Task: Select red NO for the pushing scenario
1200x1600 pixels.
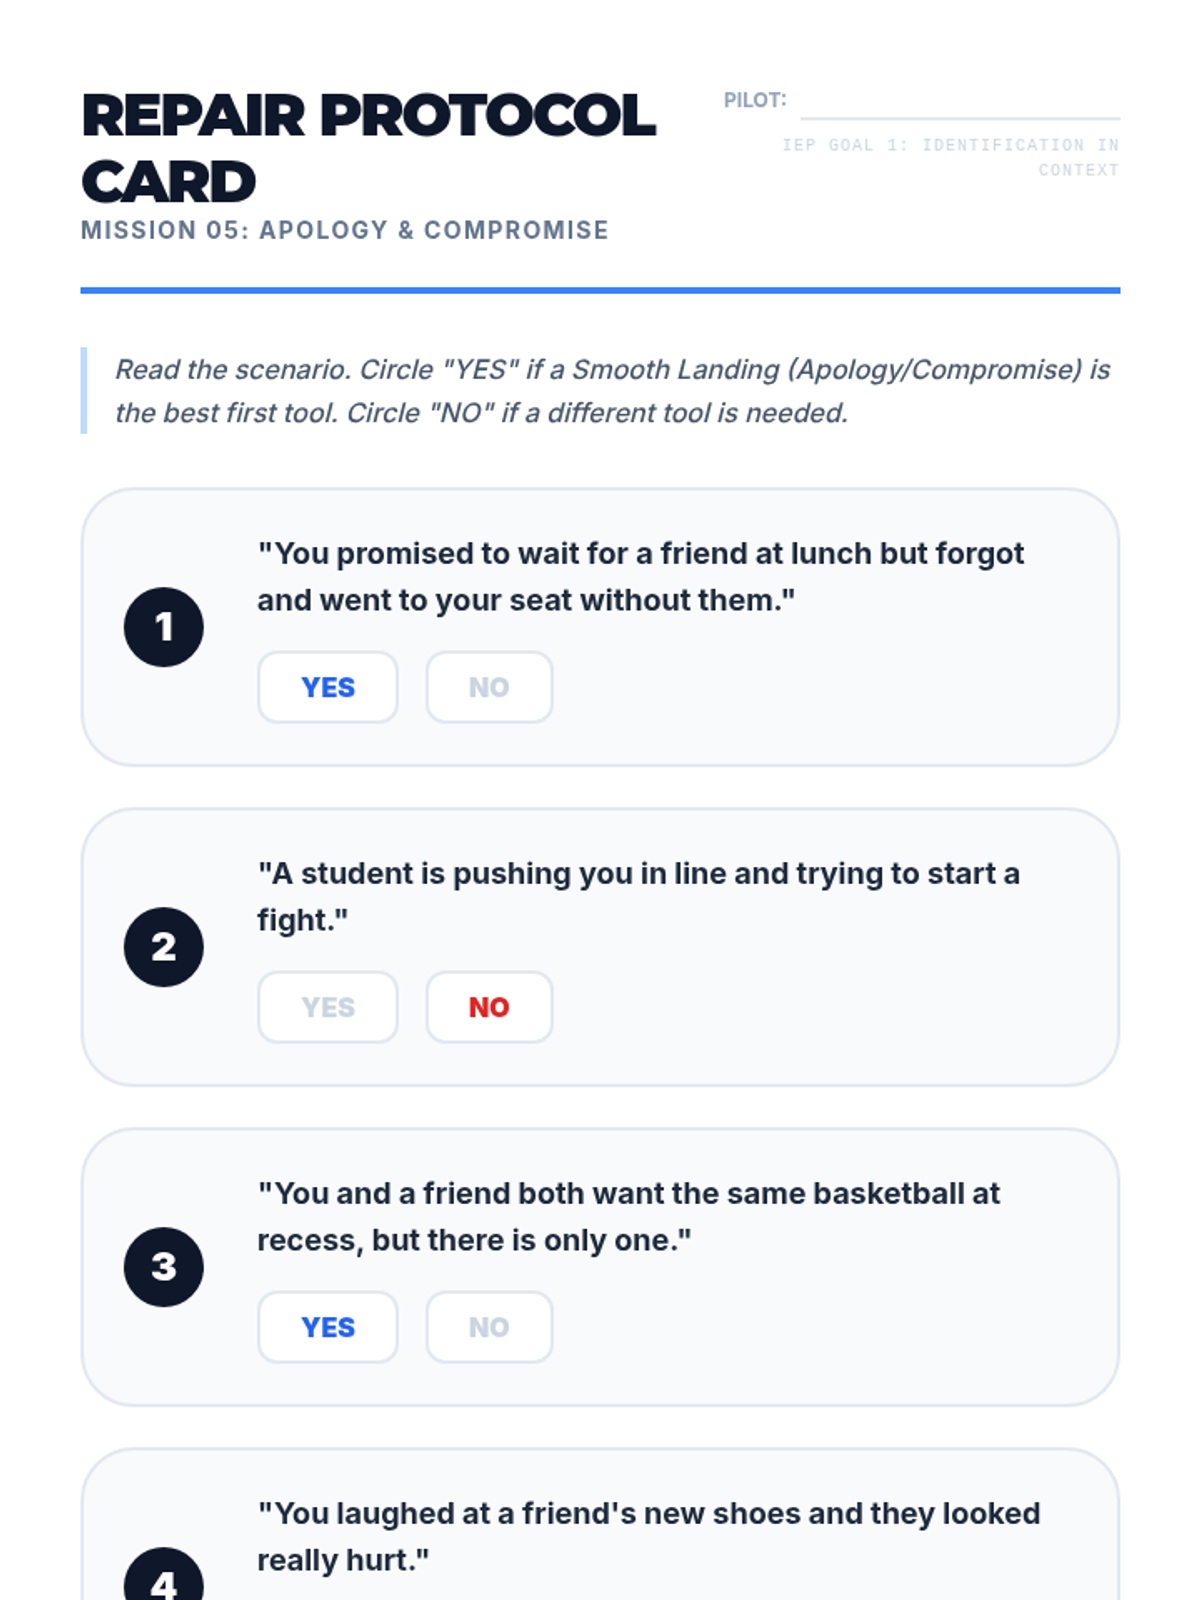Action: [489, 1007]
